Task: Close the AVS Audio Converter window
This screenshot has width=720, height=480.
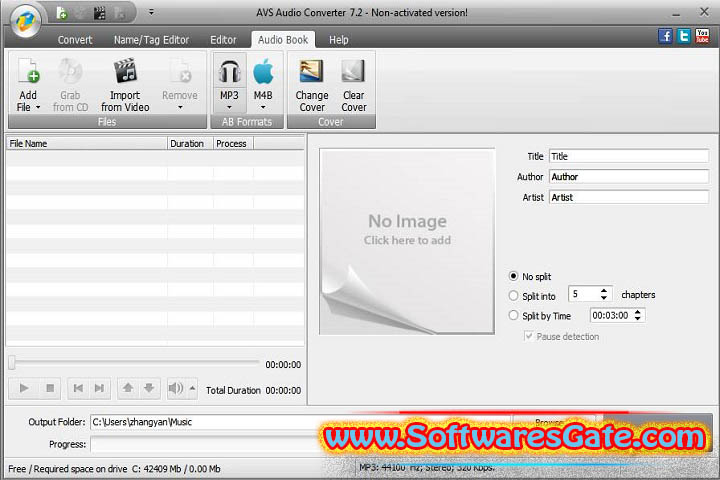Action: (x=704, y=12)
